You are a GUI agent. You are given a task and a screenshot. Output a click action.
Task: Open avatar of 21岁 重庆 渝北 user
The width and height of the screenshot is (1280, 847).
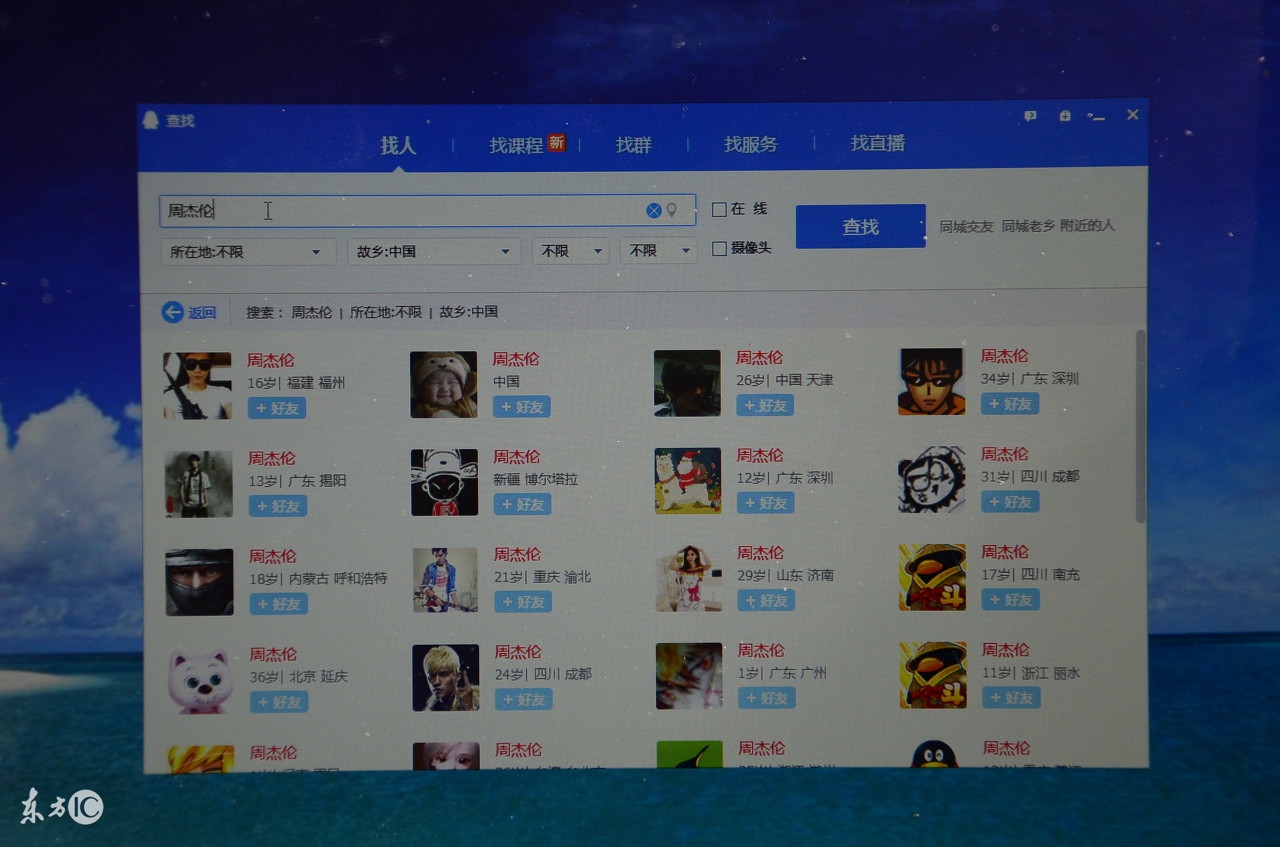click(446, 580)
